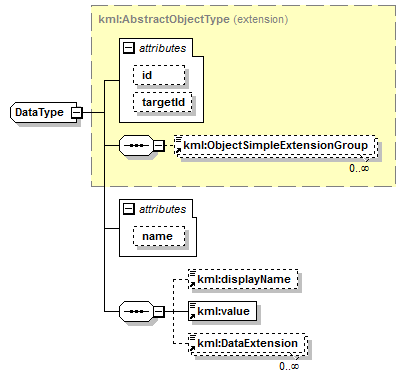Select the name attribute

[159, 236]
